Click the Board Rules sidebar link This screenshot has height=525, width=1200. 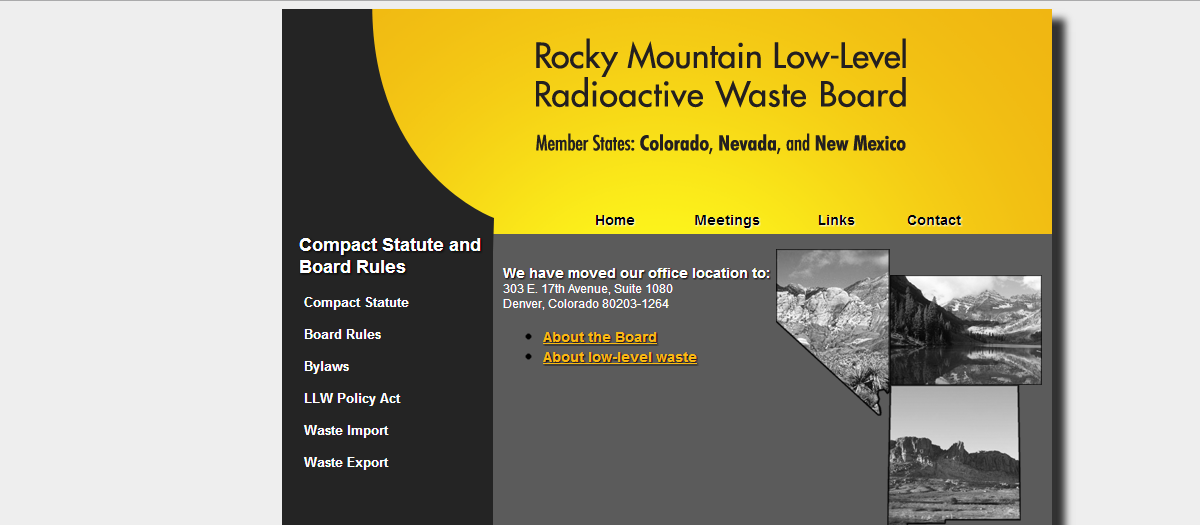(x=342, y=334)
